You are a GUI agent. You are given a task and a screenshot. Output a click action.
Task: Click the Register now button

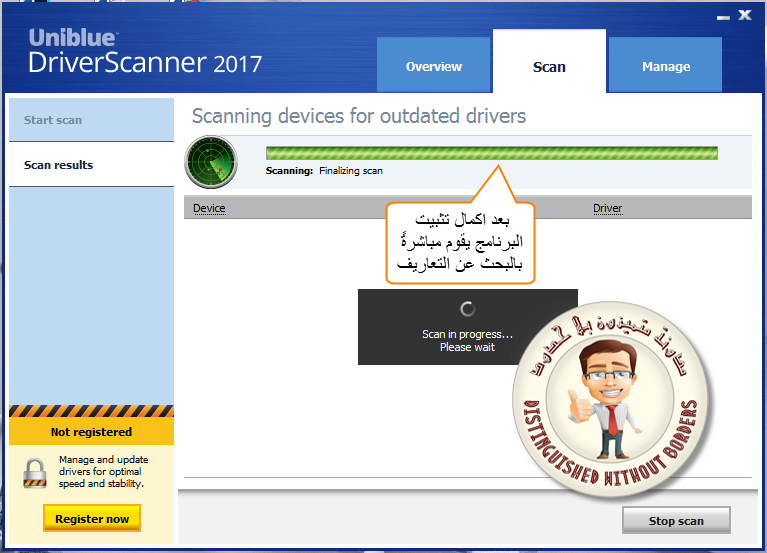(x=92, y=518)
